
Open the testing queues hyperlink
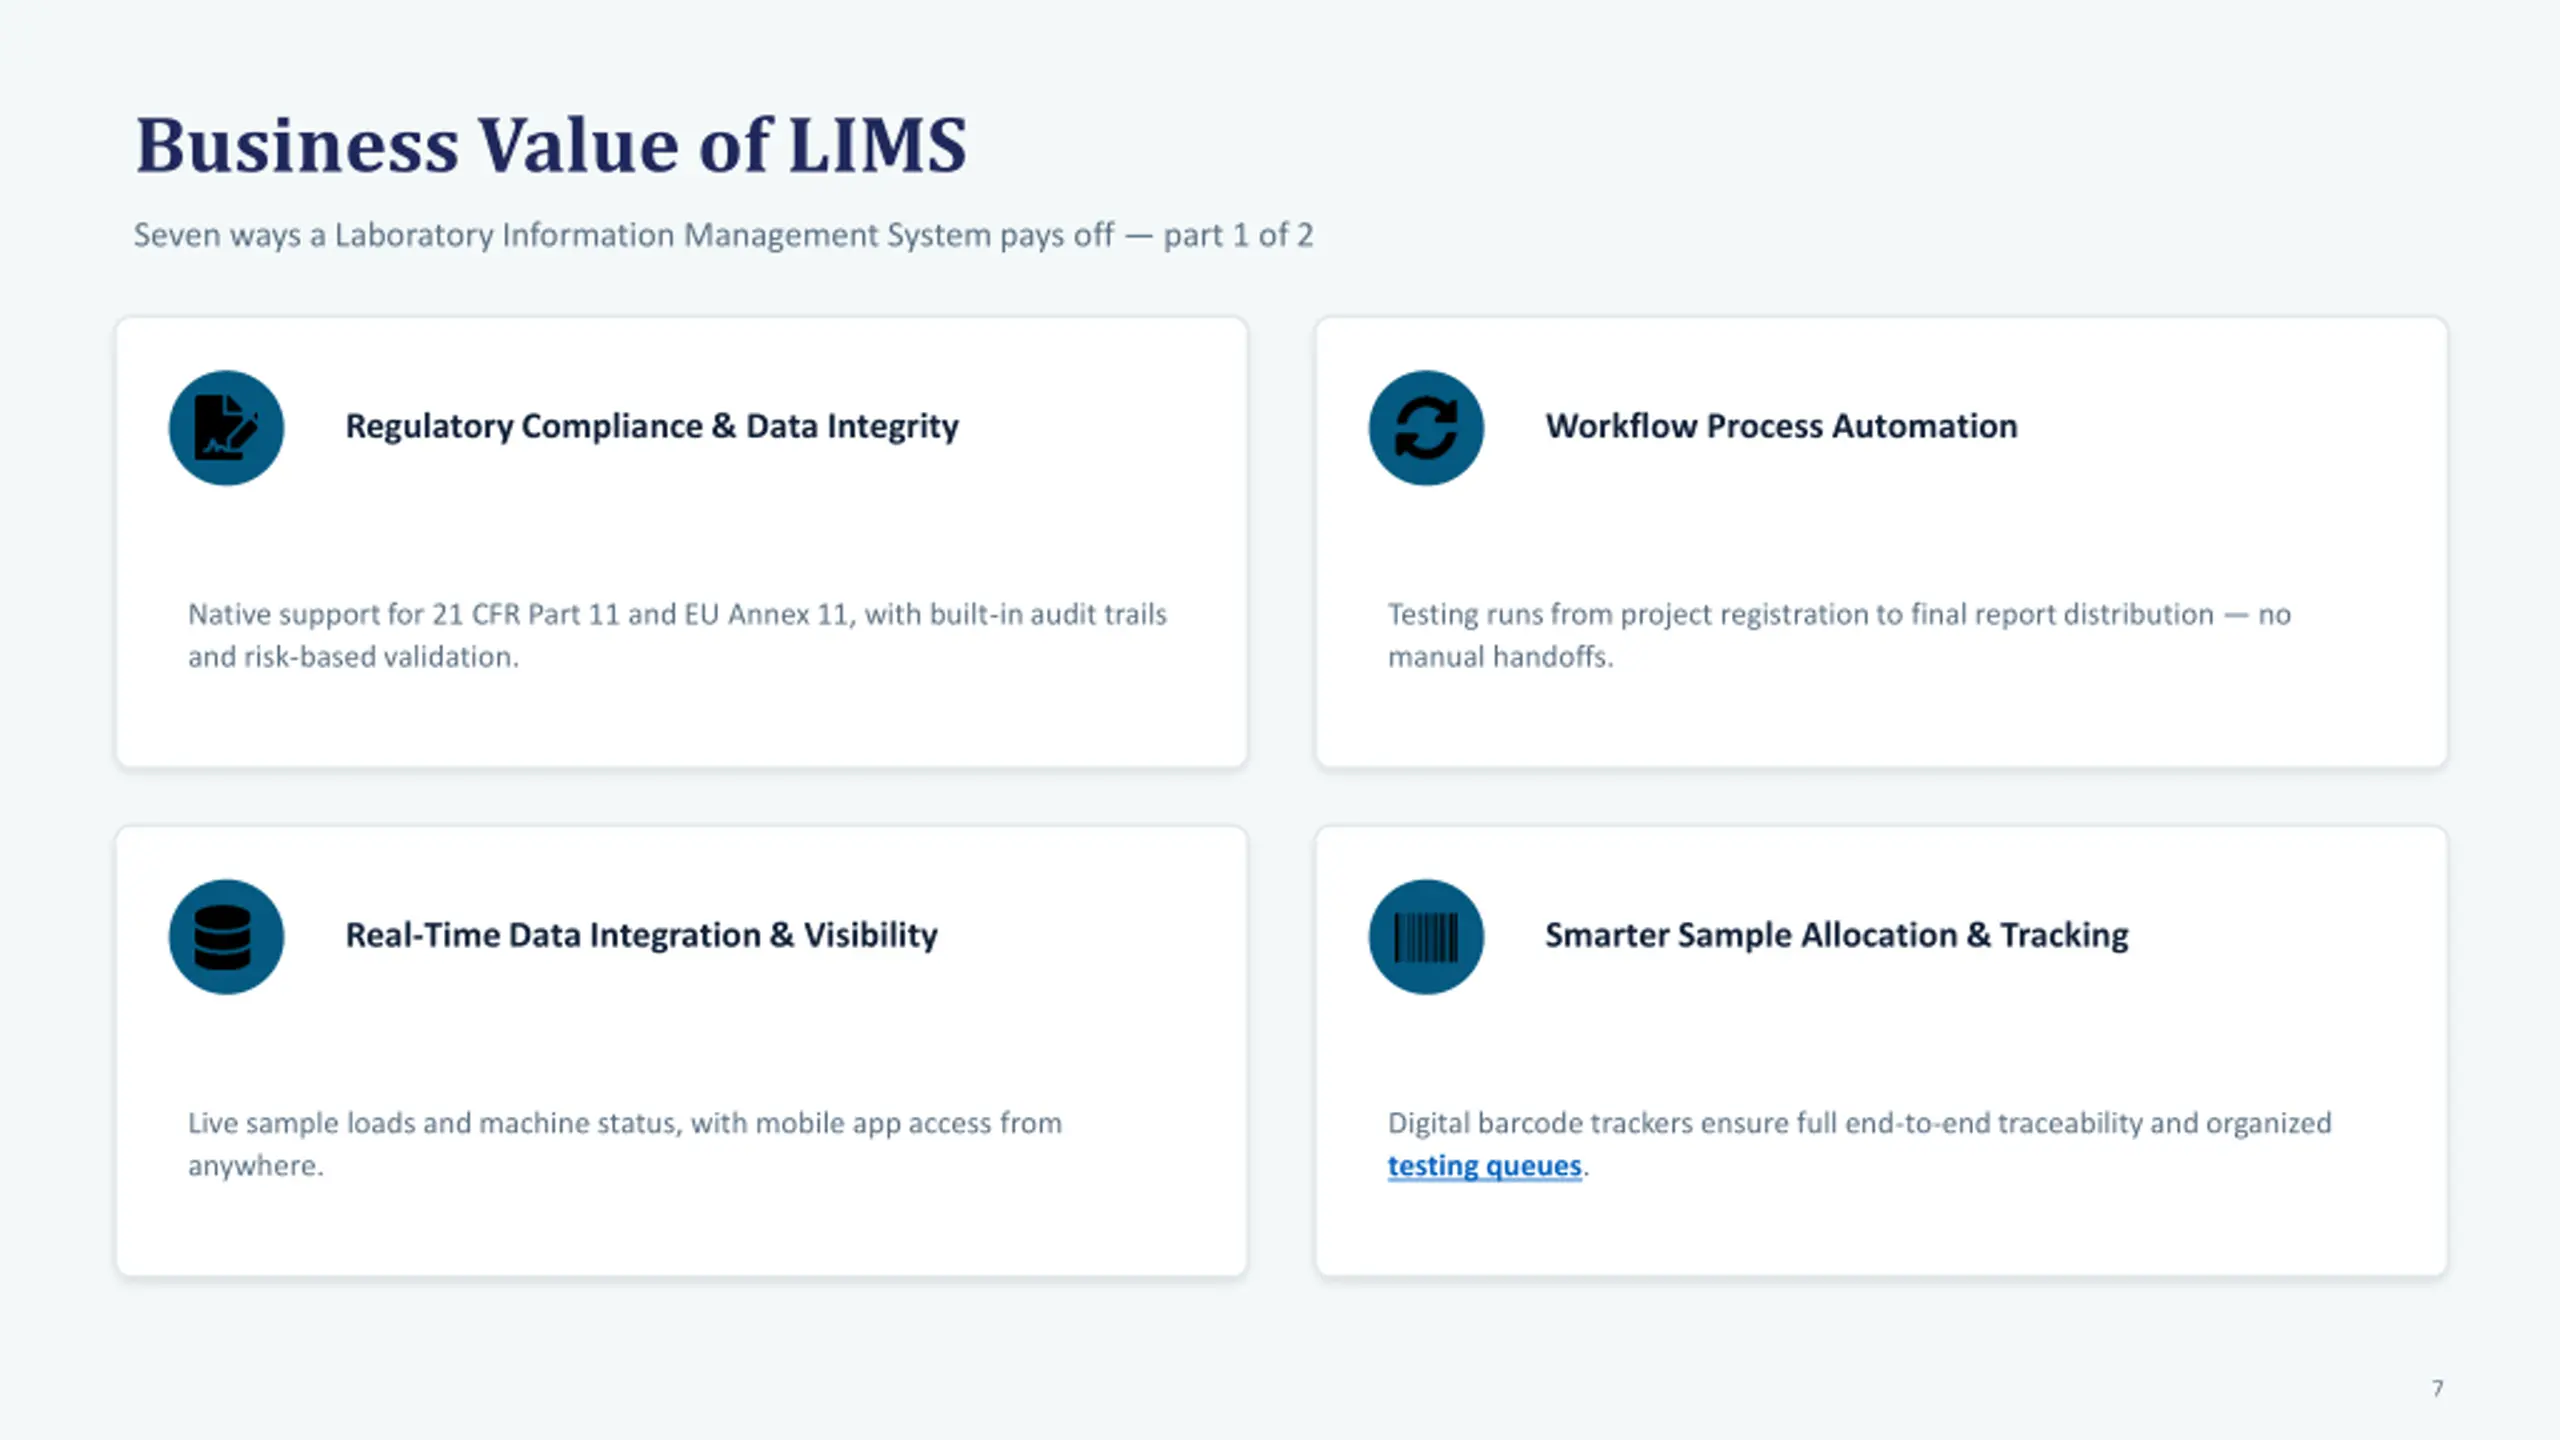pyautogui.click(x=1484, y=1166)
